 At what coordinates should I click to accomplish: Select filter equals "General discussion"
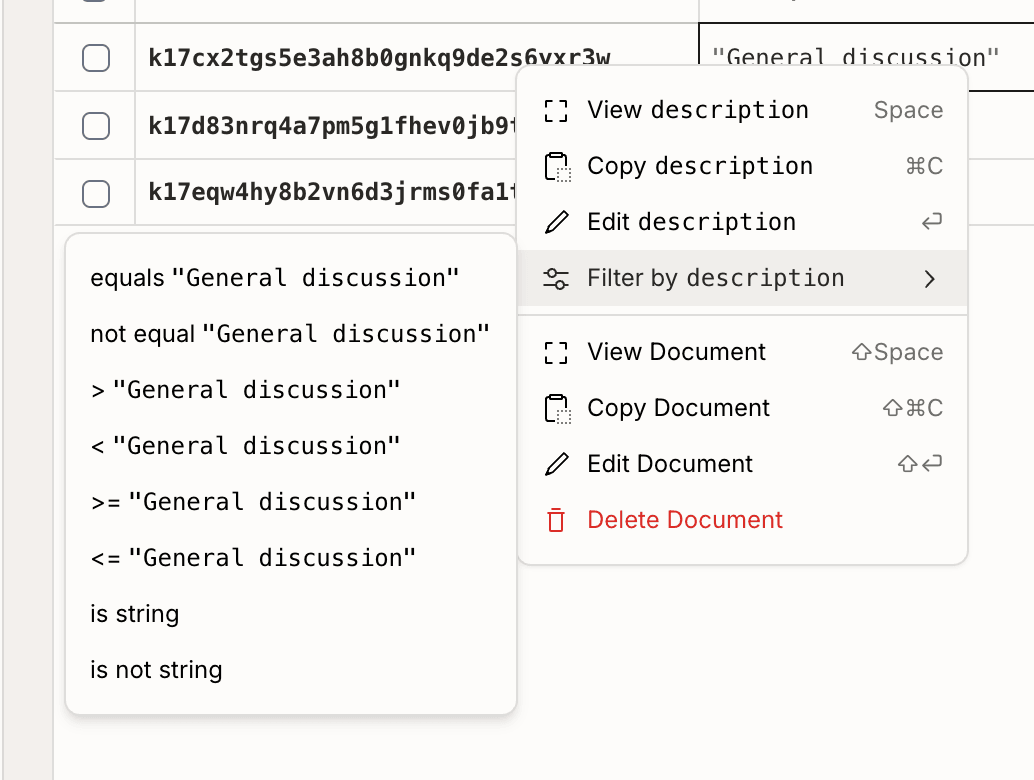coord(291,278)
